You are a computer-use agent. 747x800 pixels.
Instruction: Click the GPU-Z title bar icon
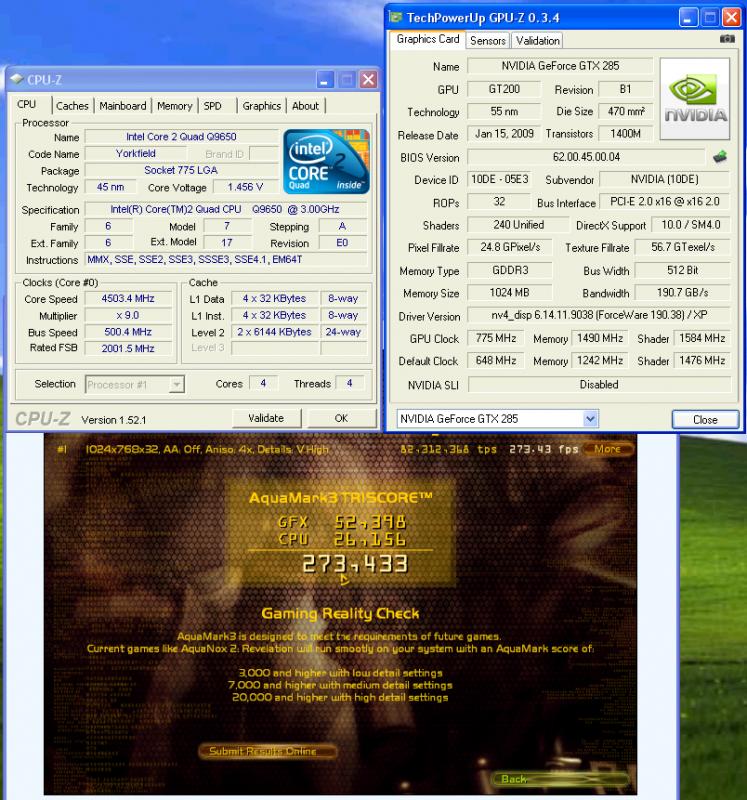click(x=395, y=17)
